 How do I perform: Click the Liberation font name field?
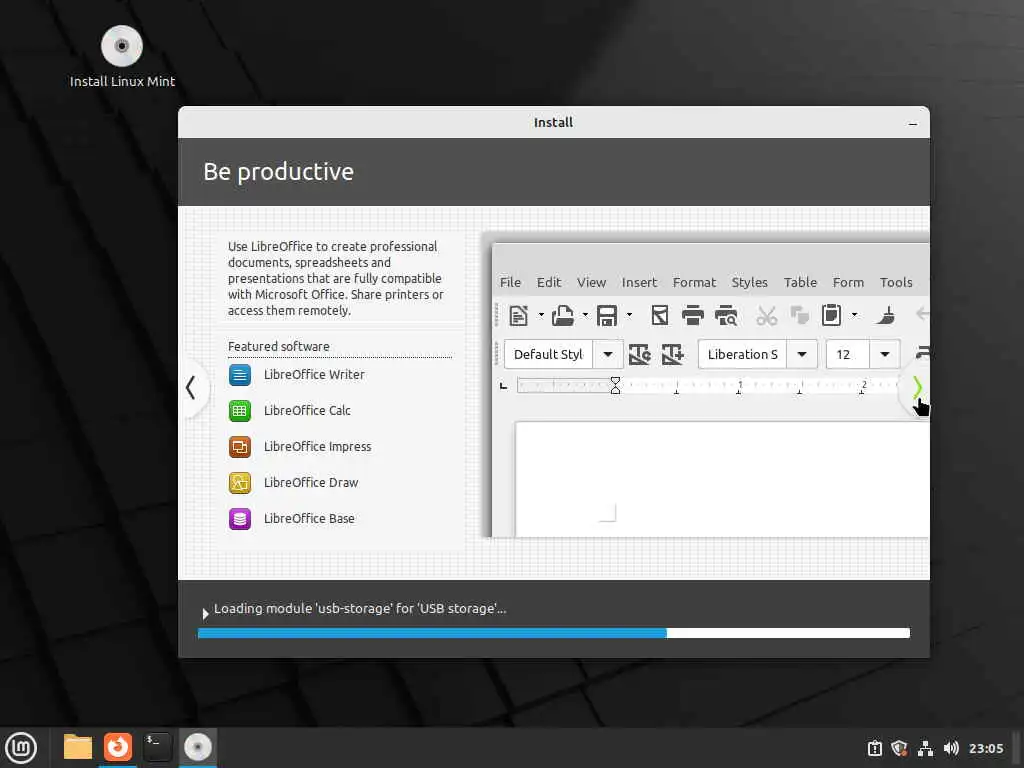tap(743, 355)
